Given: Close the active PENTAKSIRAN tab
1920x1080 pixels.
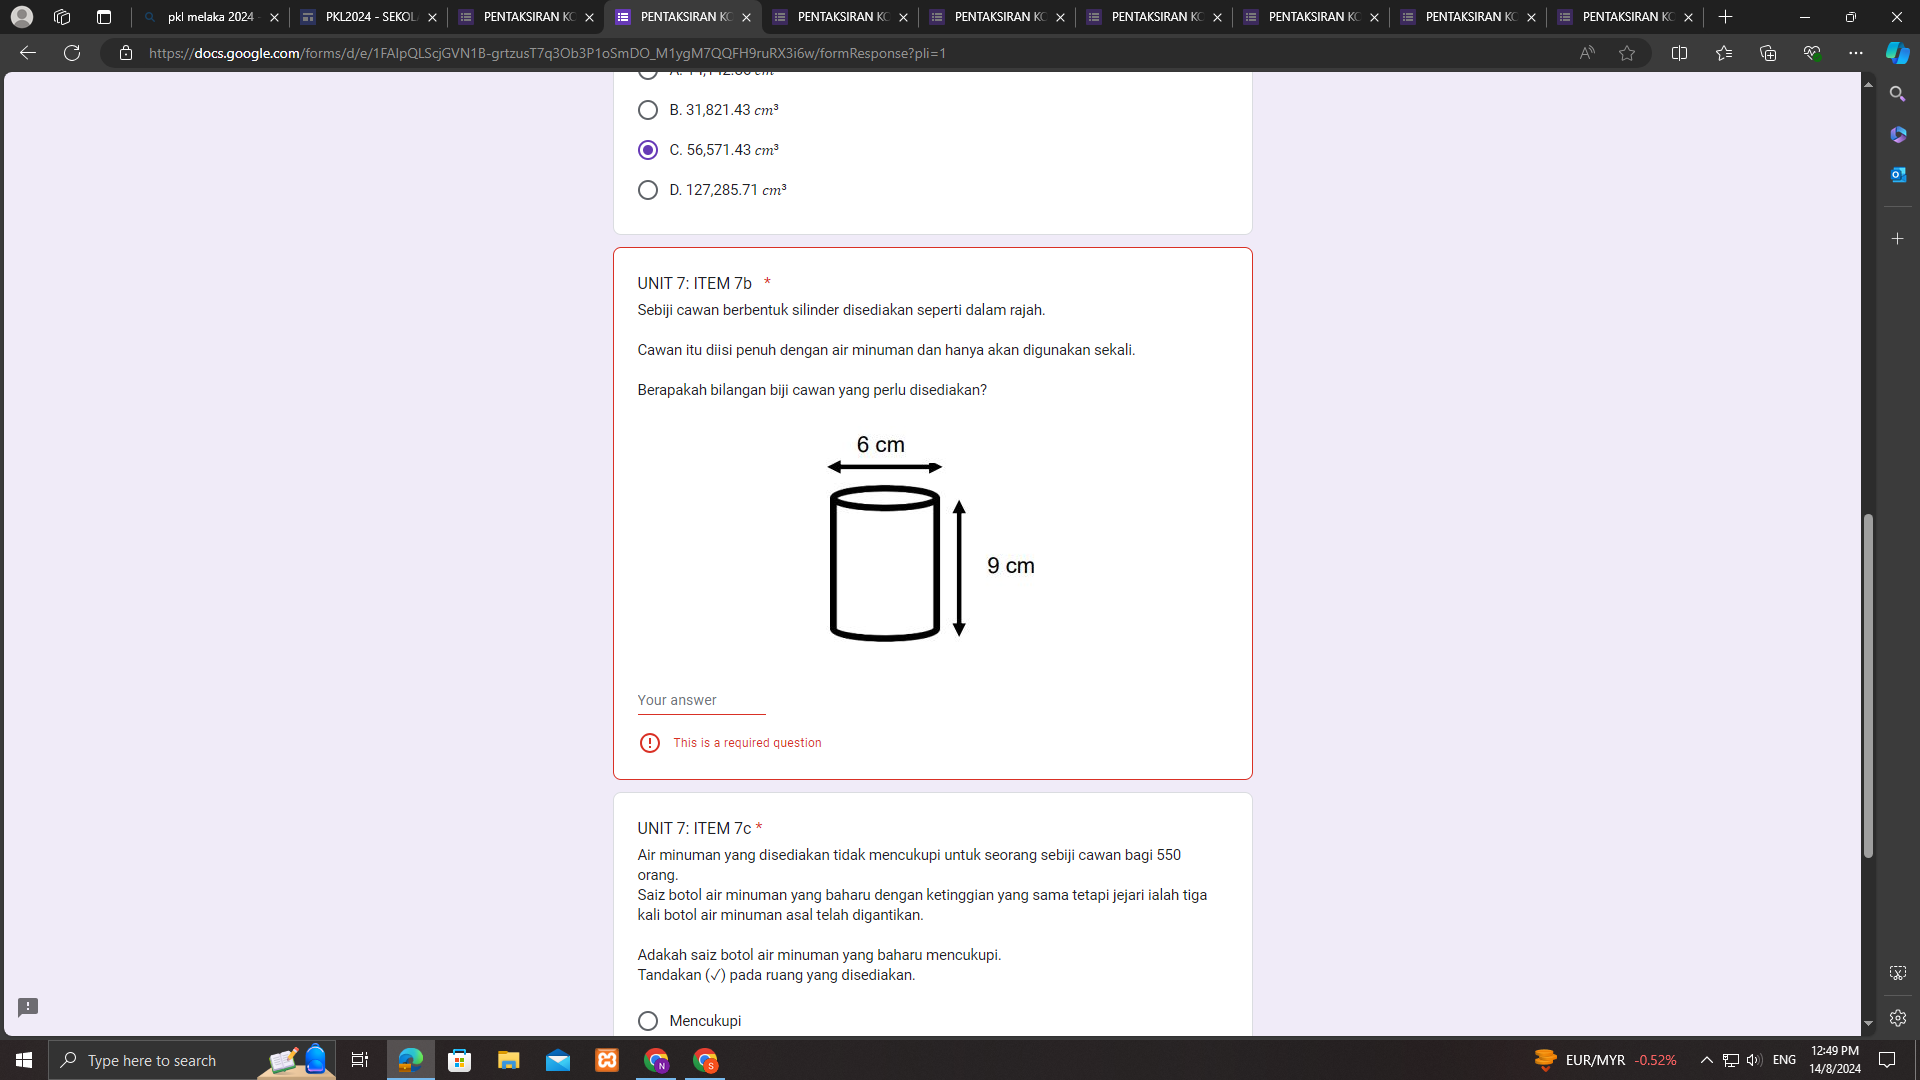Looking at the screenshot, I should 746,18.
